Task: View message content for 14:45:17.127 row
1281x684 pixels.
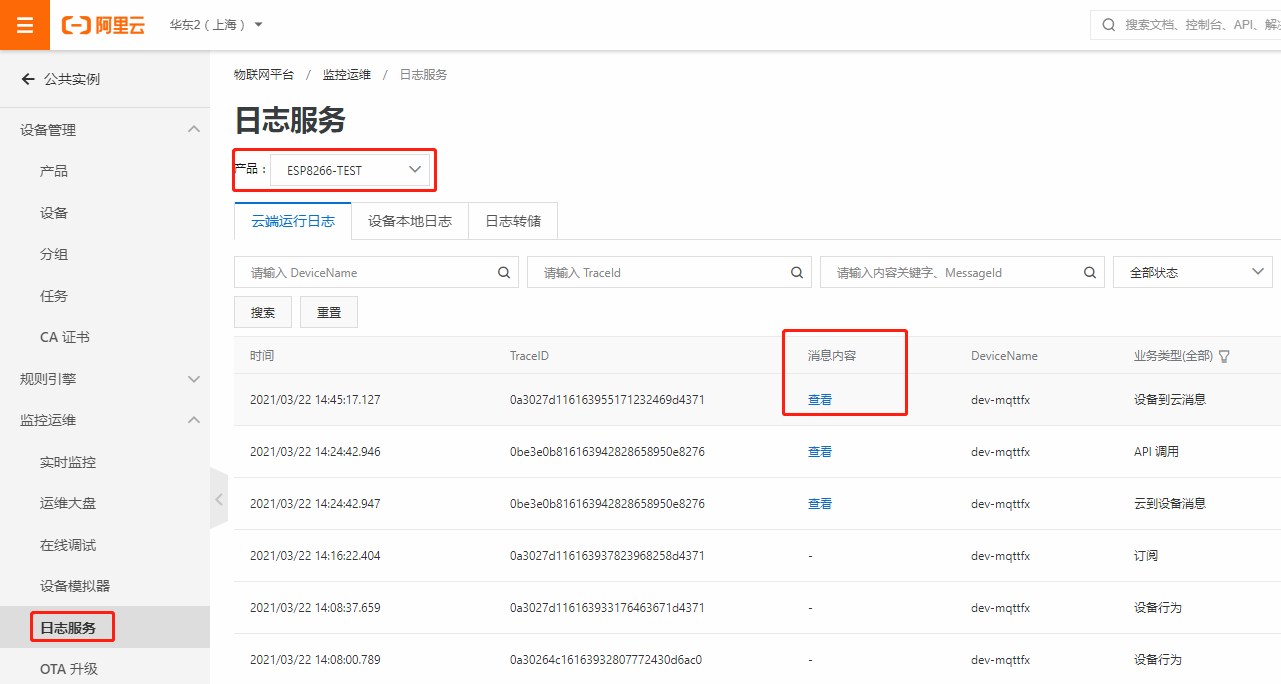Action: coord(820,399)
